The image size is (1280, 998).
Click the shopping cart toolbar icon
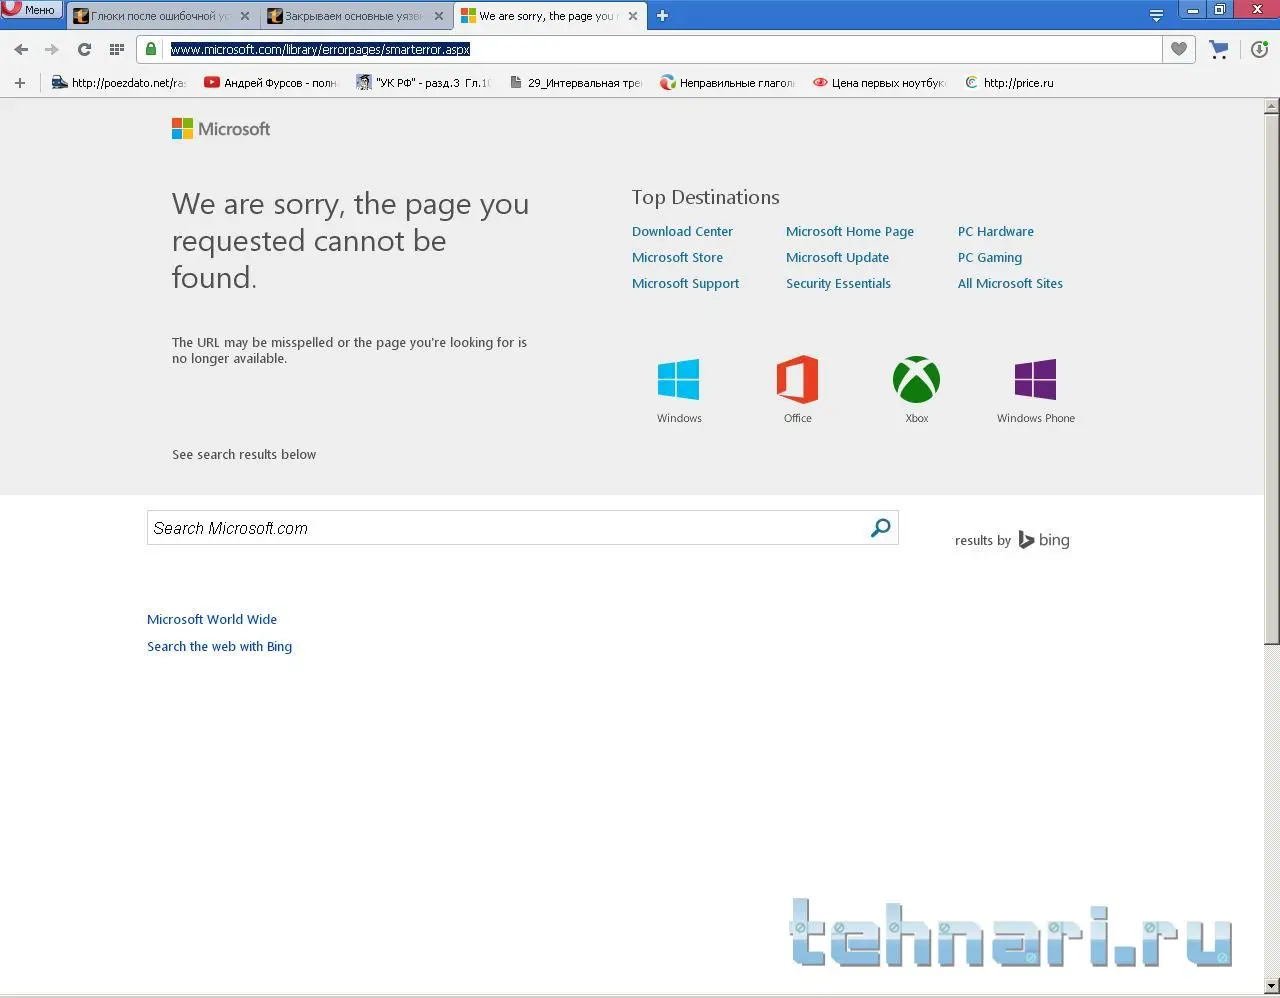(1219, 49)
